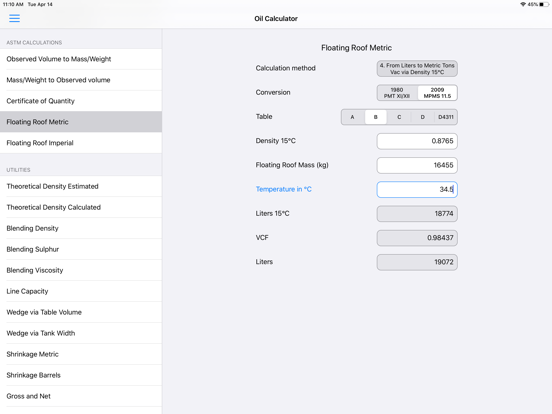Select Shrinkage Metric
Viewport: 552px width, 414px height.
pyautogui.click(x=81, y=354)
